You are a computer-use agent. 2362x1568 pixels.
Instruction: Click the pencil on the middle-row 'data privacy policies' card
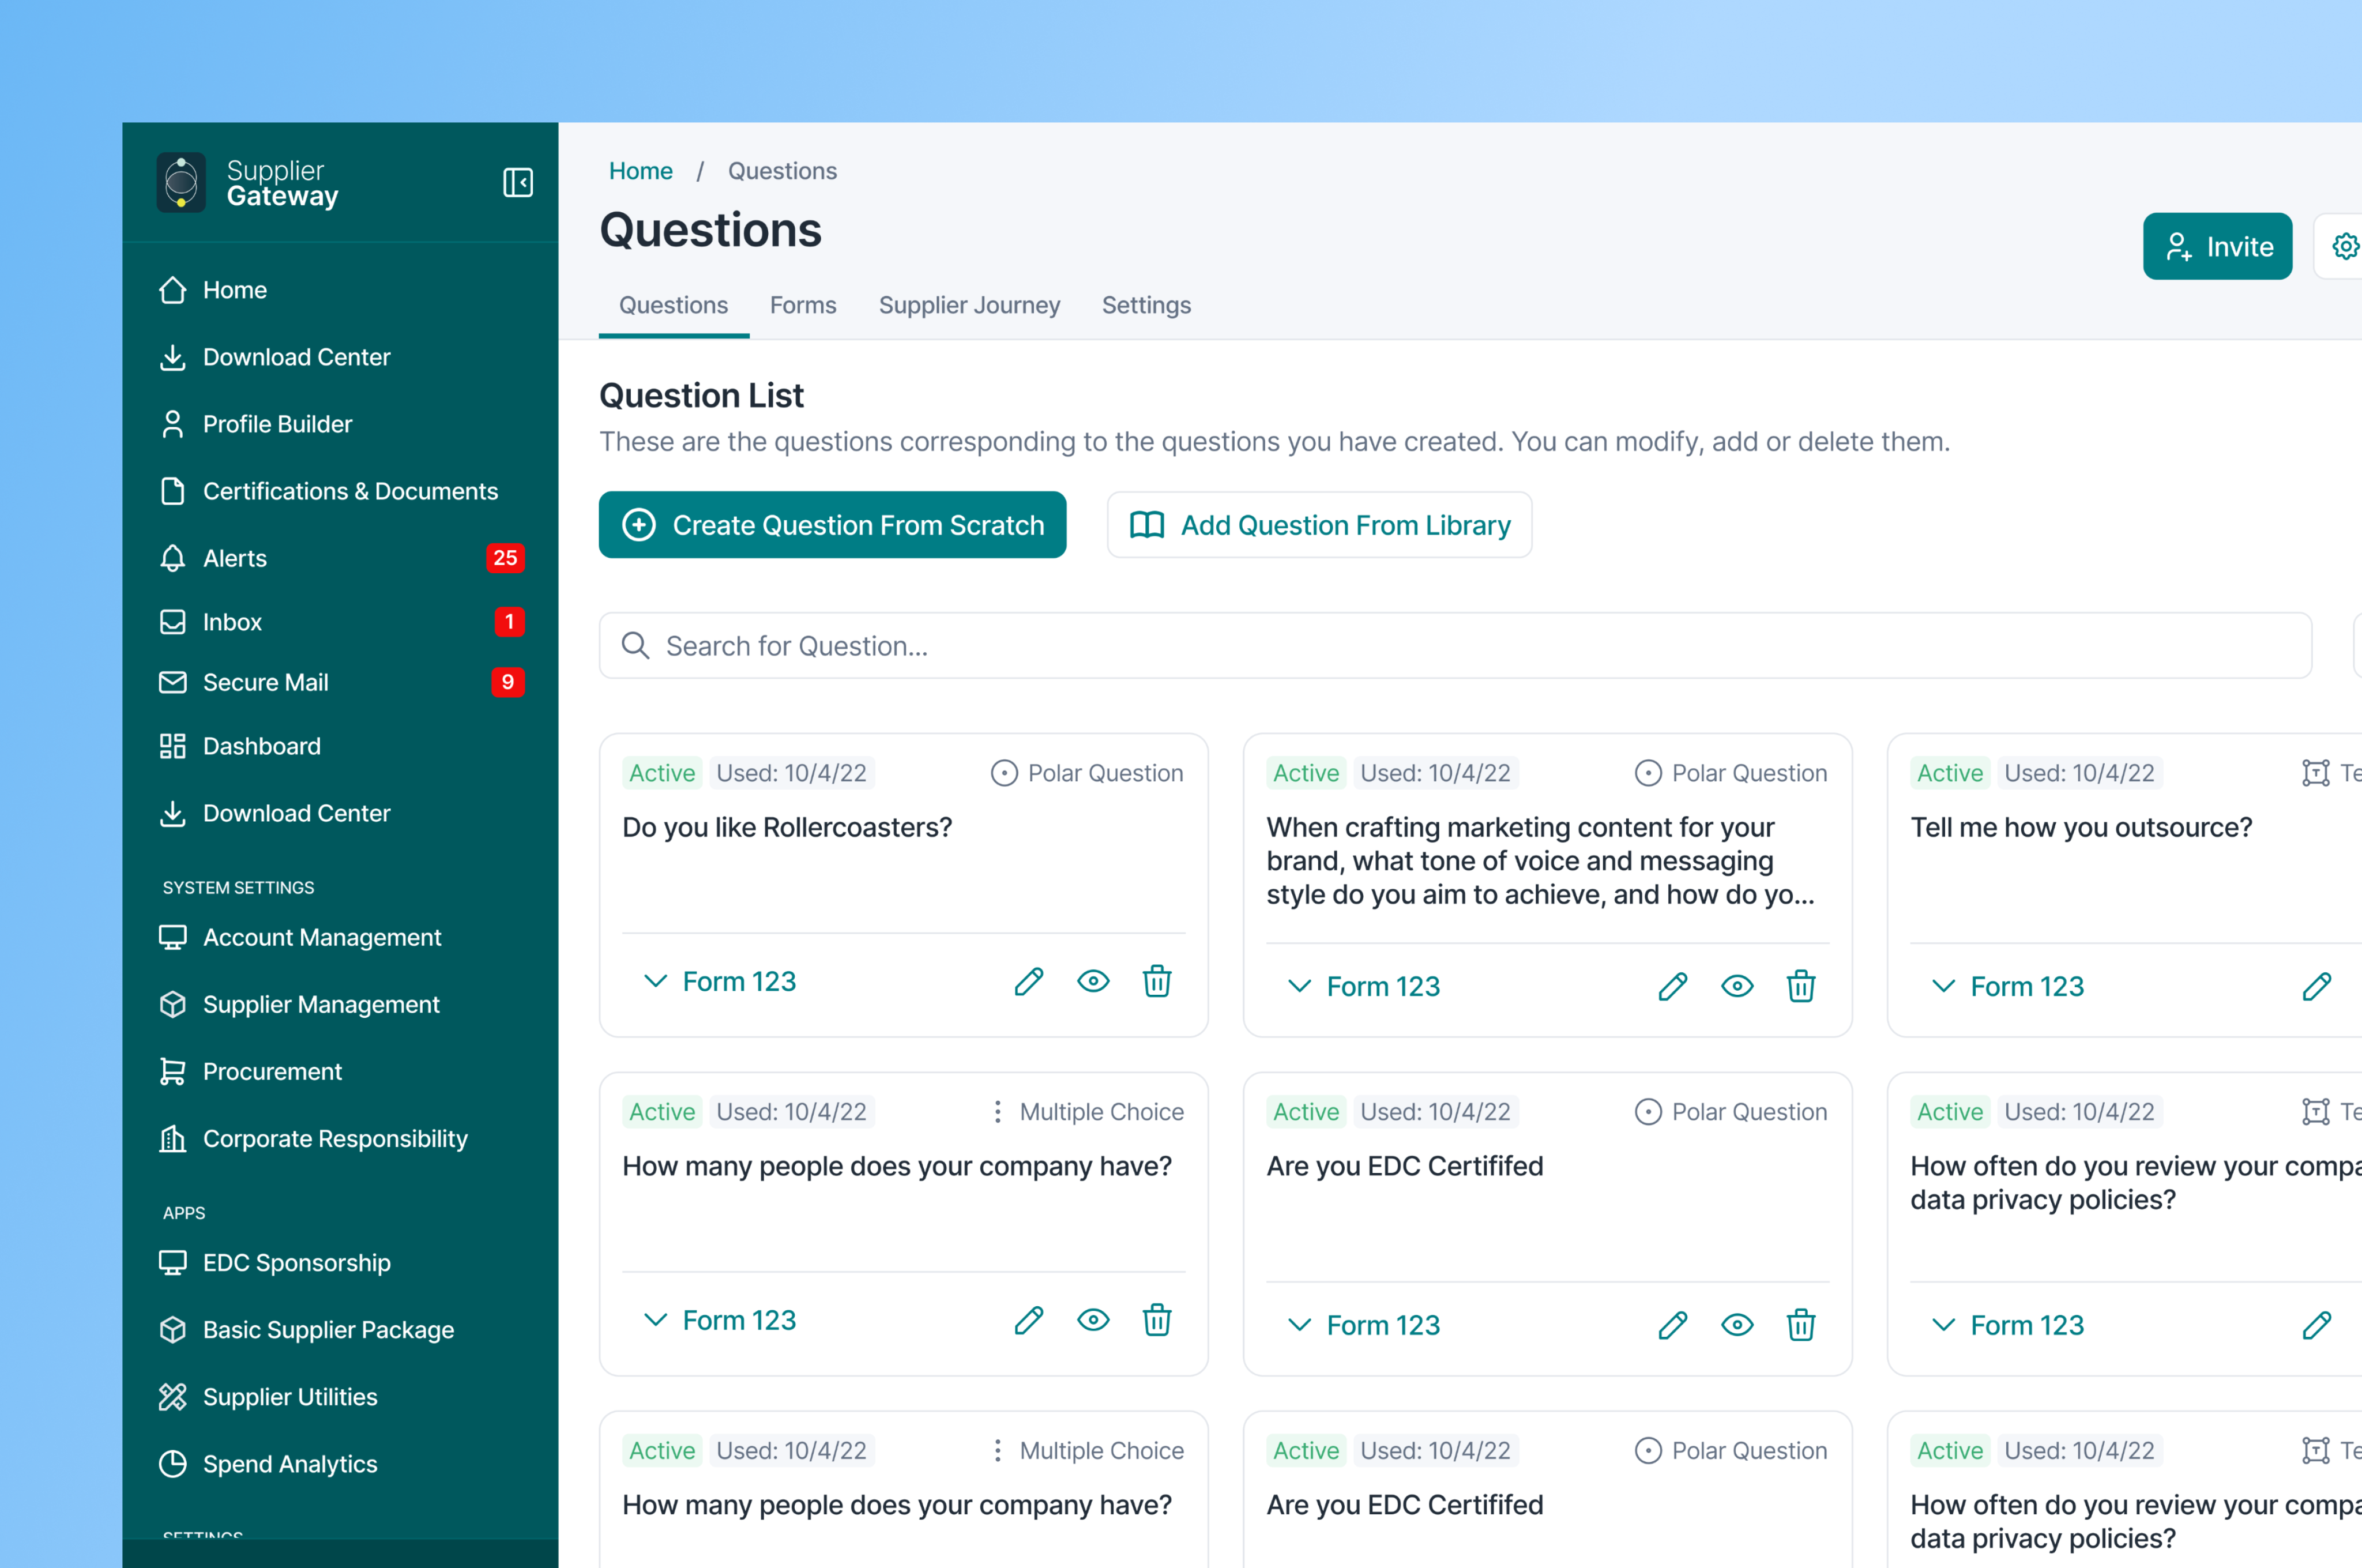point(2317,1325)
